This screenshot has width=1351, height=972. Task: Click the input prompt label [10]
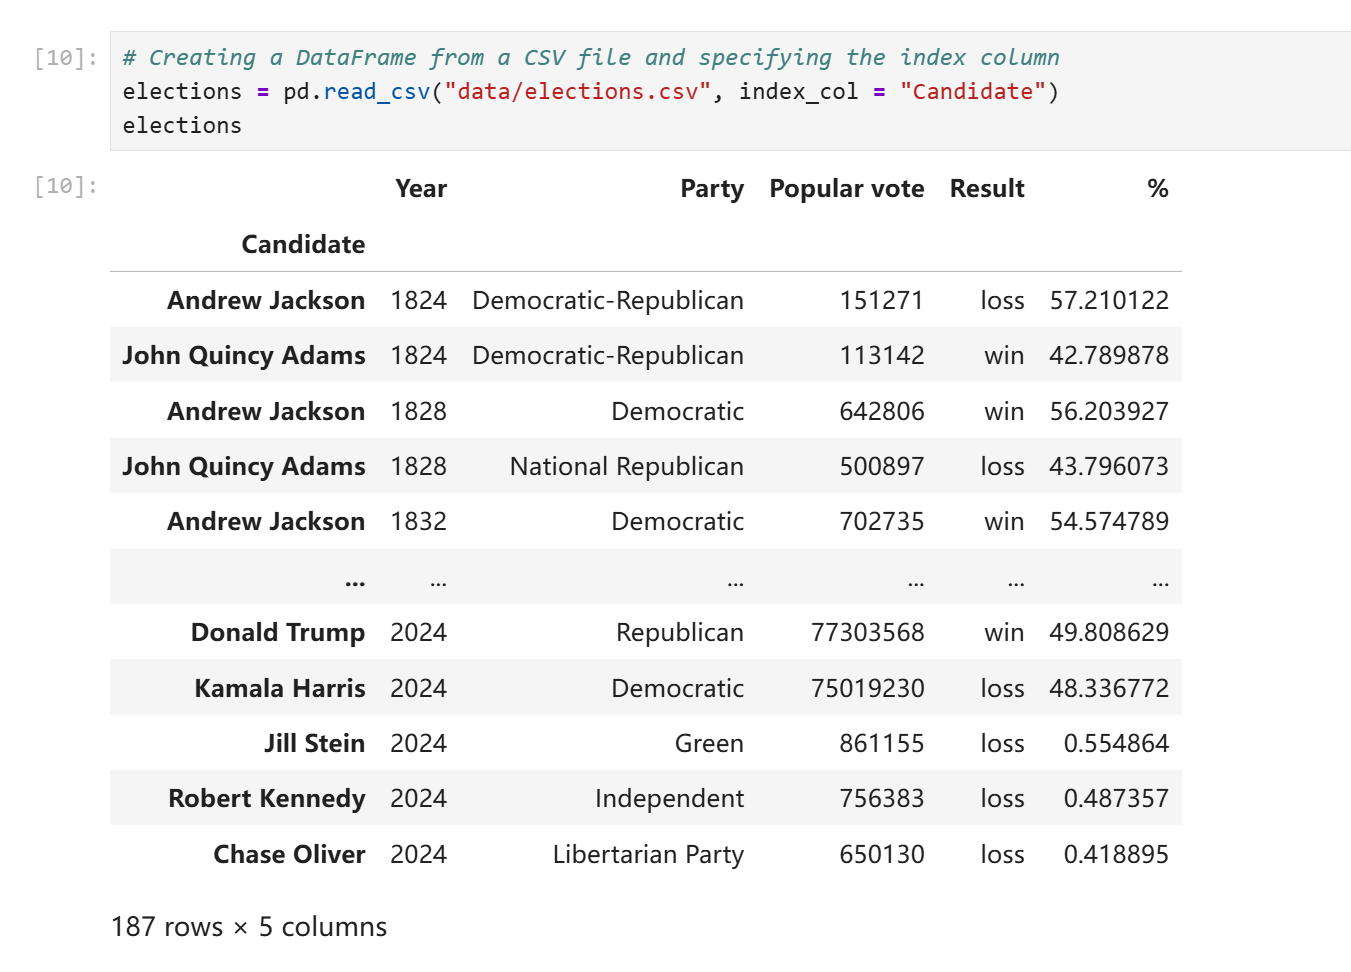coord(65,58)
